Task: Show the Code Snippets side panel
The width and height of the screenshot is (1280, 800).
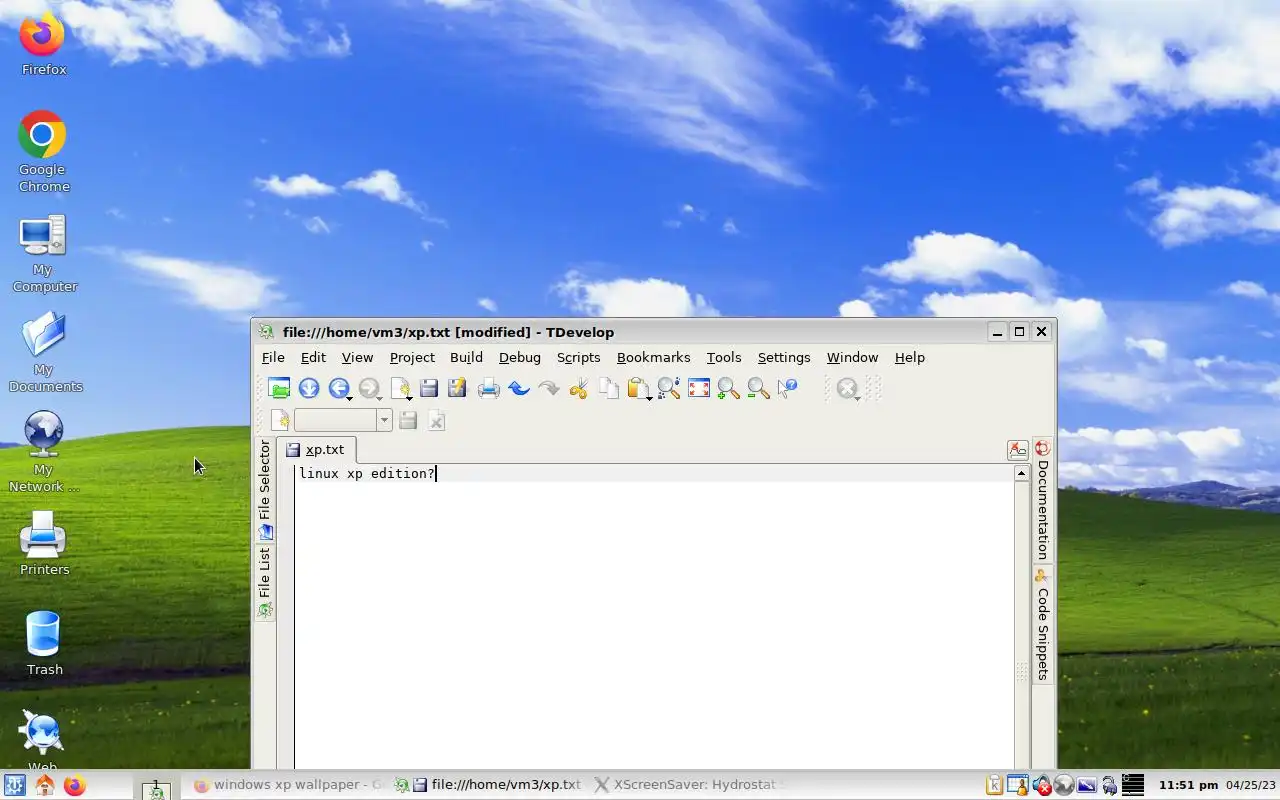Action: pyautogui.click(x=1042, y=626)
